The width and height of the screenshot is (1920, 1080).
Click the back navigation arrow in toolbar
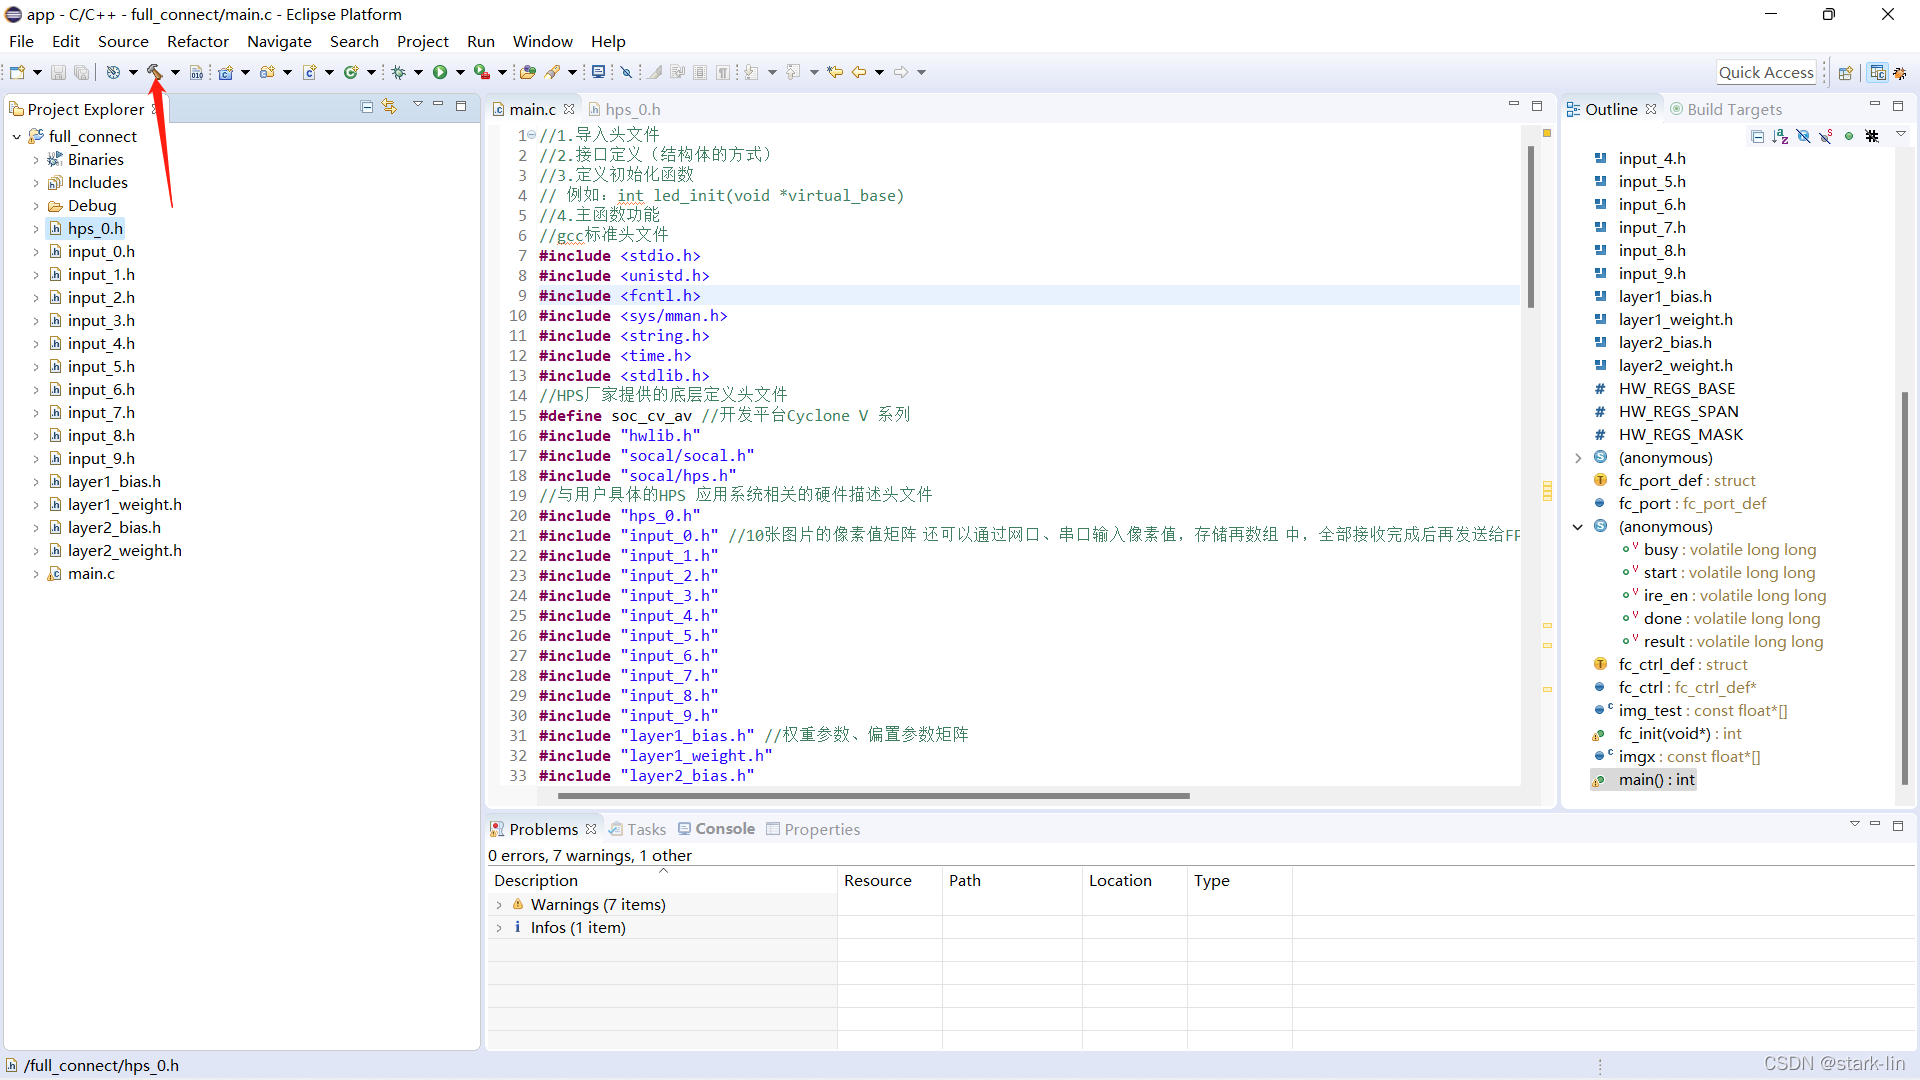859,72
